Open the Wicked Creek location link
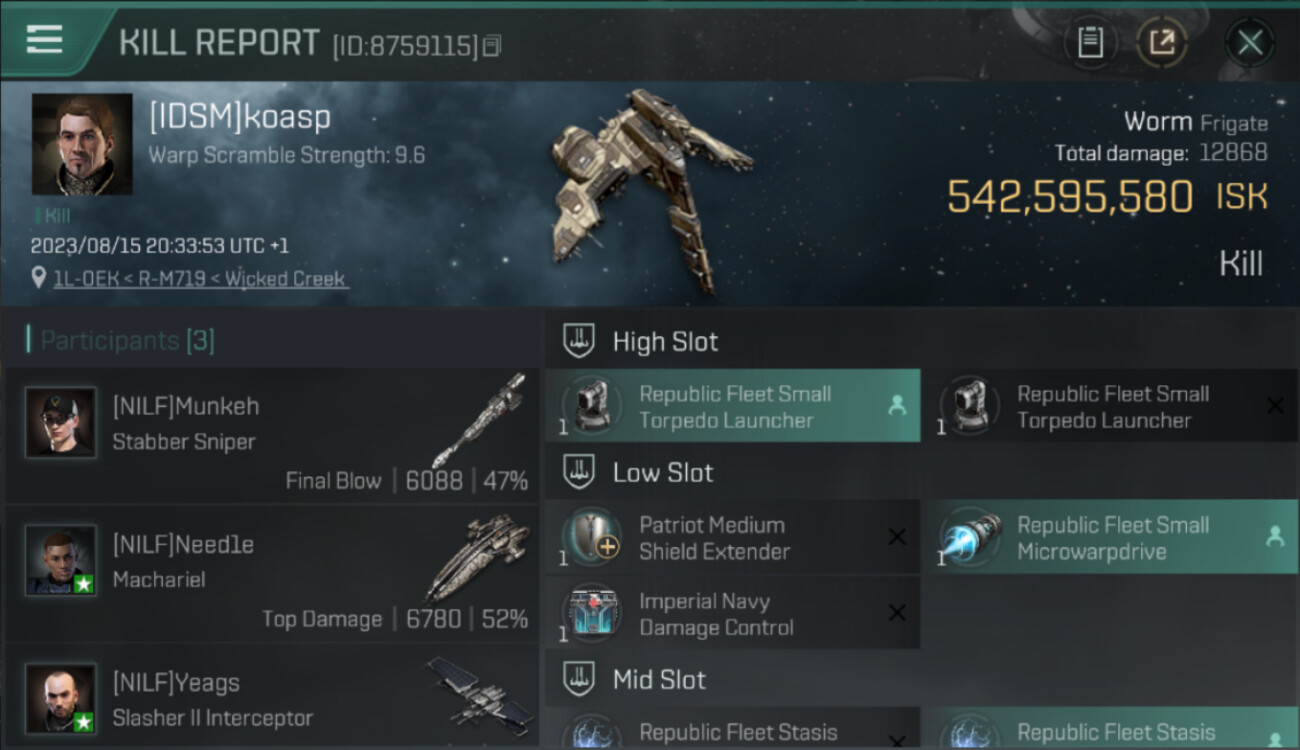1300x750 pixels. 200,278
